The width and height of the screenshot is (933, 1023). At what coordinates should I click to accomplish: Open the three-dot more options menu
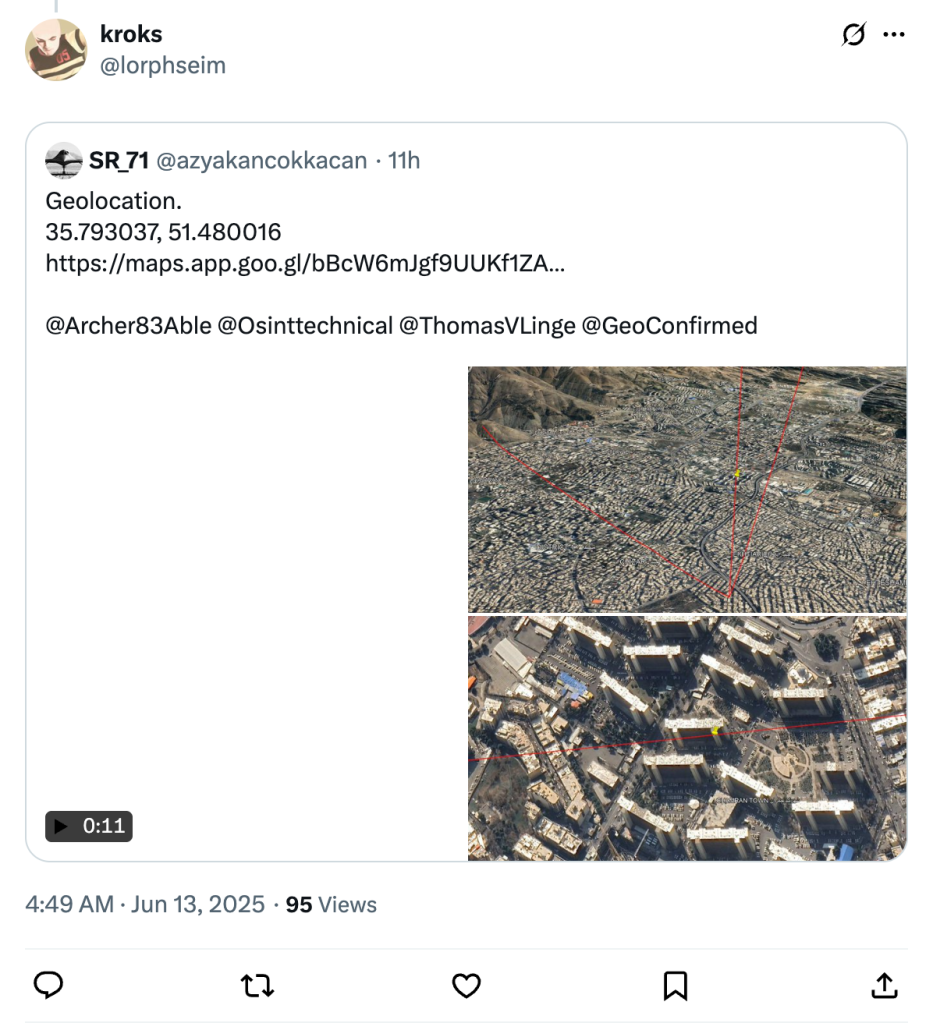pyautogui.click(x=893, y=35)
